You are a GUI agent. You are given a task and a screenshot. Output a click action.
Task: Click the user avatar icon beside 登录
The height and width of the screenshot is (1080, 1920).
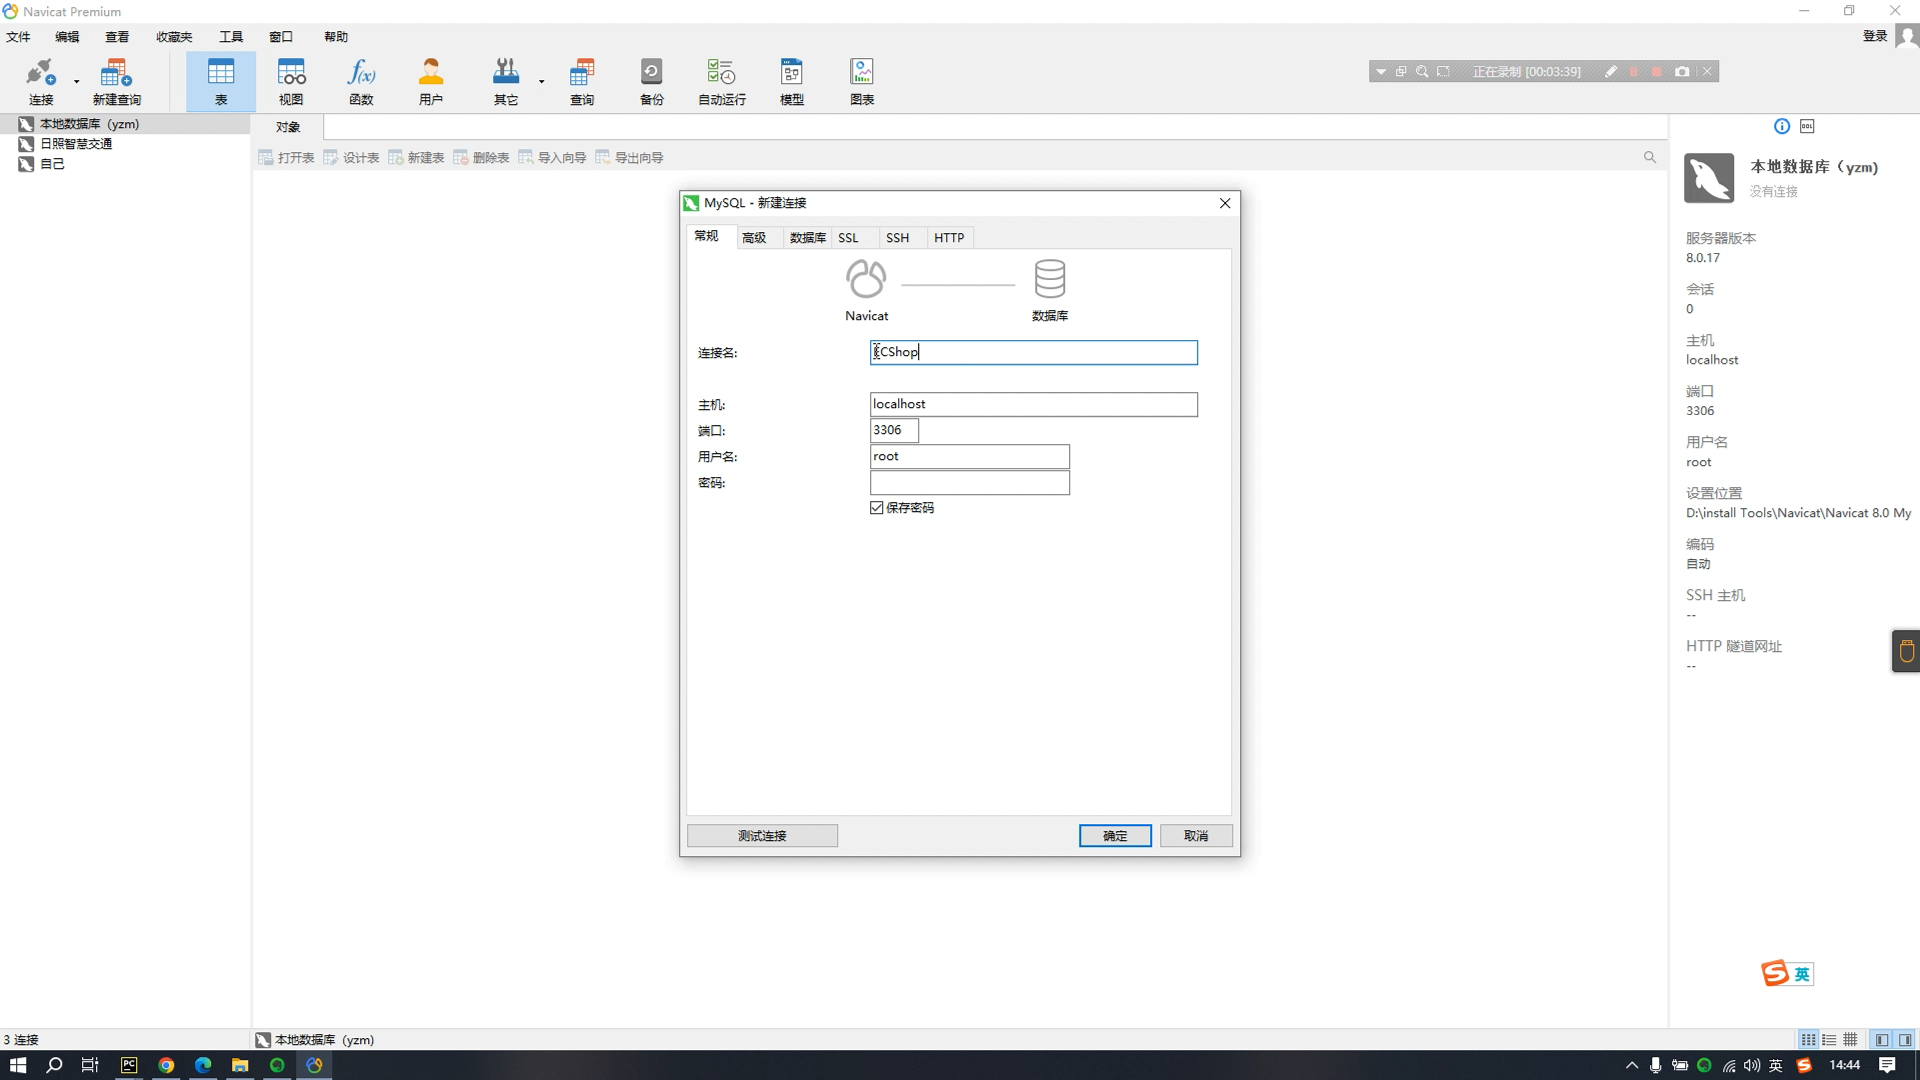[x=1907, y=37]
